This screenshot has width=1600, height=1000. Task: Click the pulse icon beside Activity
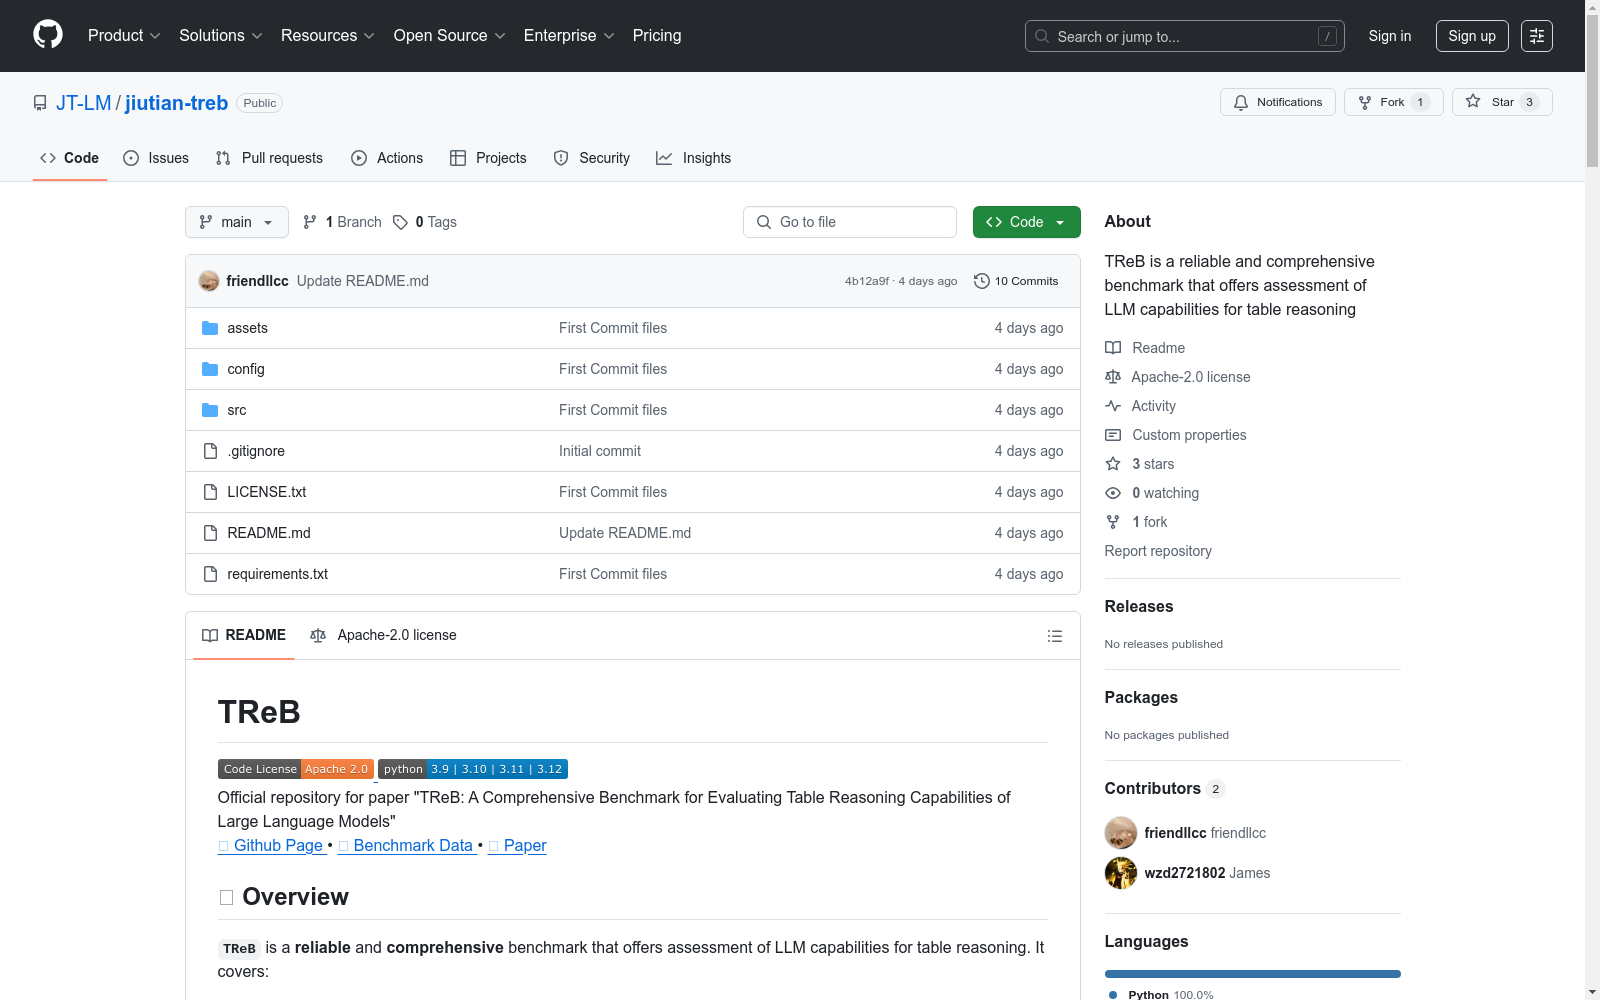point(1113,406)
